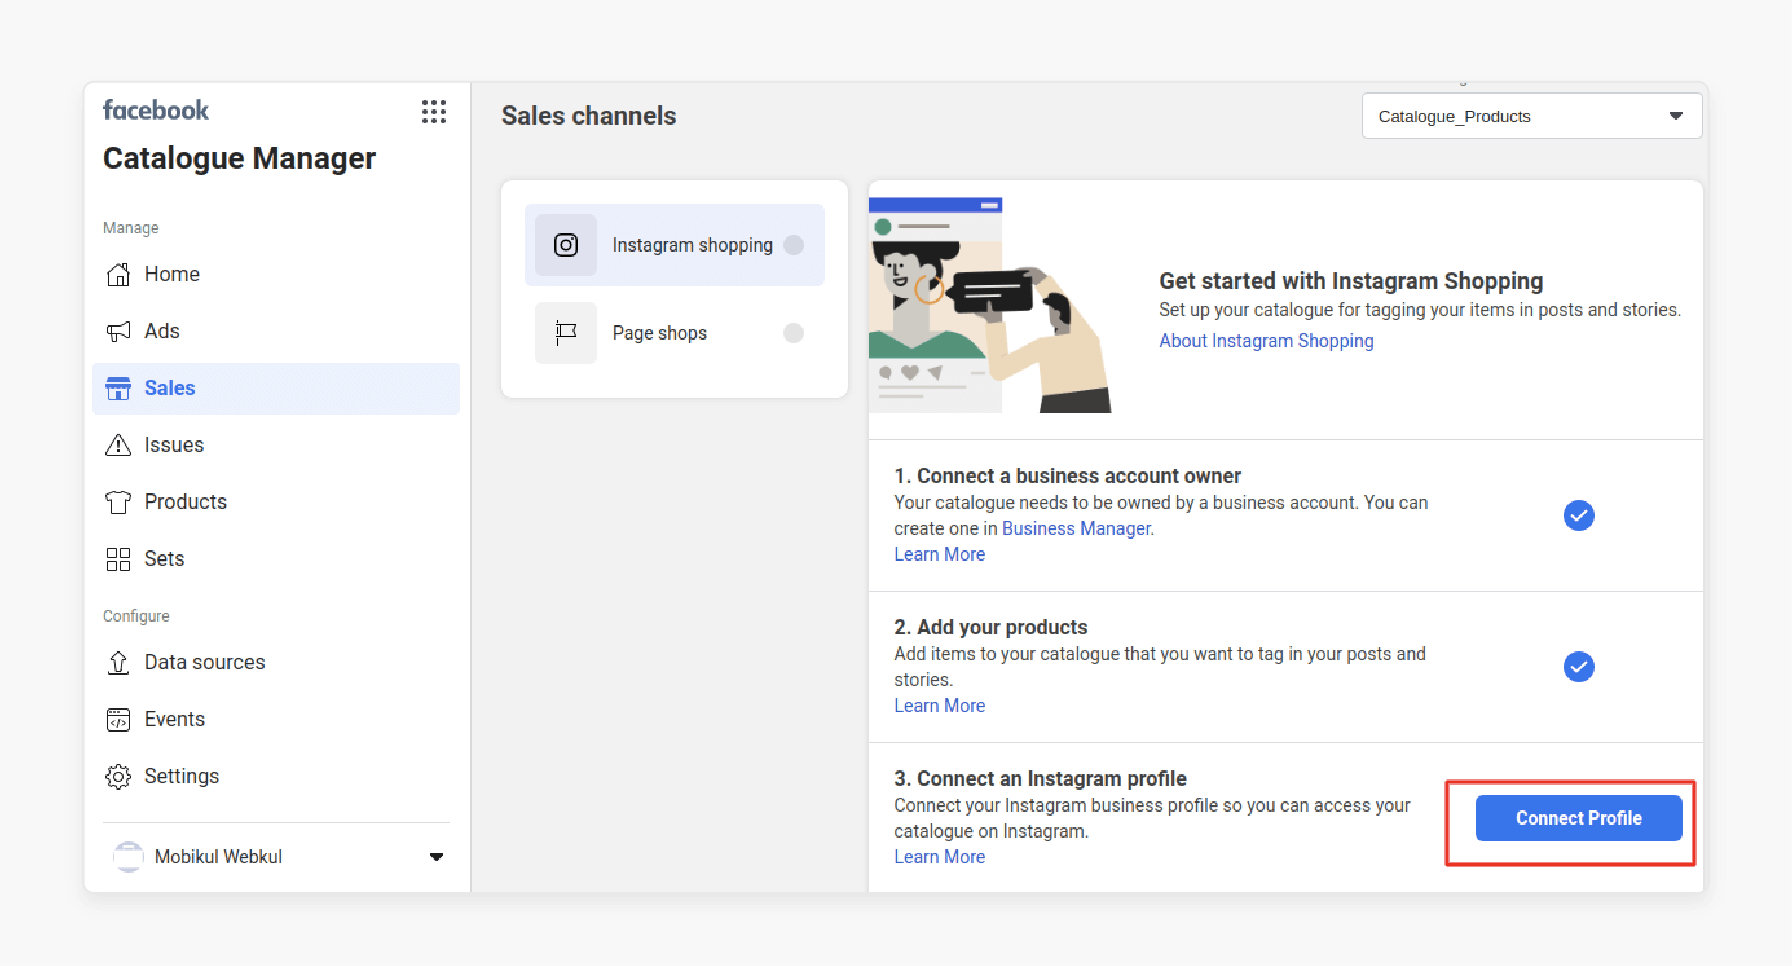Open the Issues menu item
Screen dimensions: 1792x966
coord(276,445)
